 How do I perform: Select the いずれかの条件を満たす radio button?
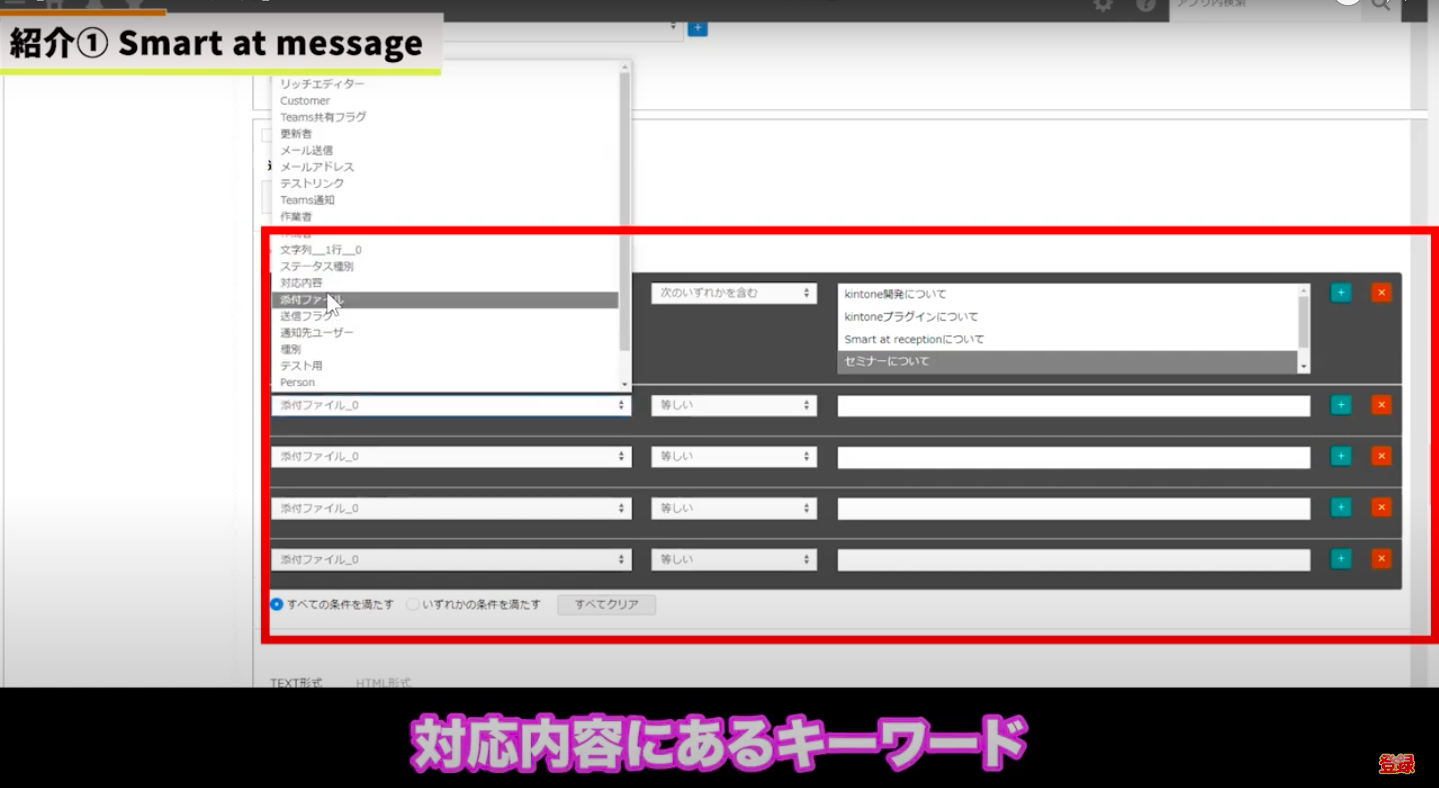pyautogui.click(x=411, y=603)
